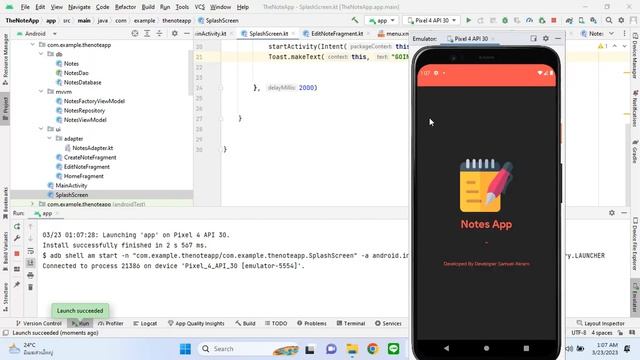Open the Logcat tool window tab
Image resolution: width=640 pixels, height=360 pixels.
[x=145, y=323]
